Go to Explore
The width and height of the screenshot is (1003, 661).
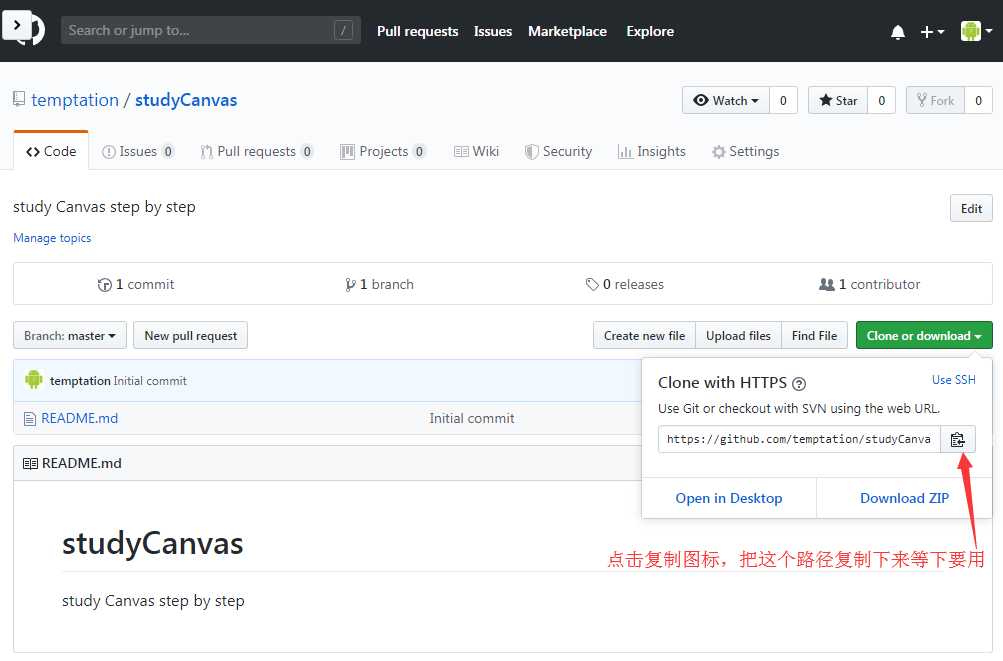tap(650, 31)
